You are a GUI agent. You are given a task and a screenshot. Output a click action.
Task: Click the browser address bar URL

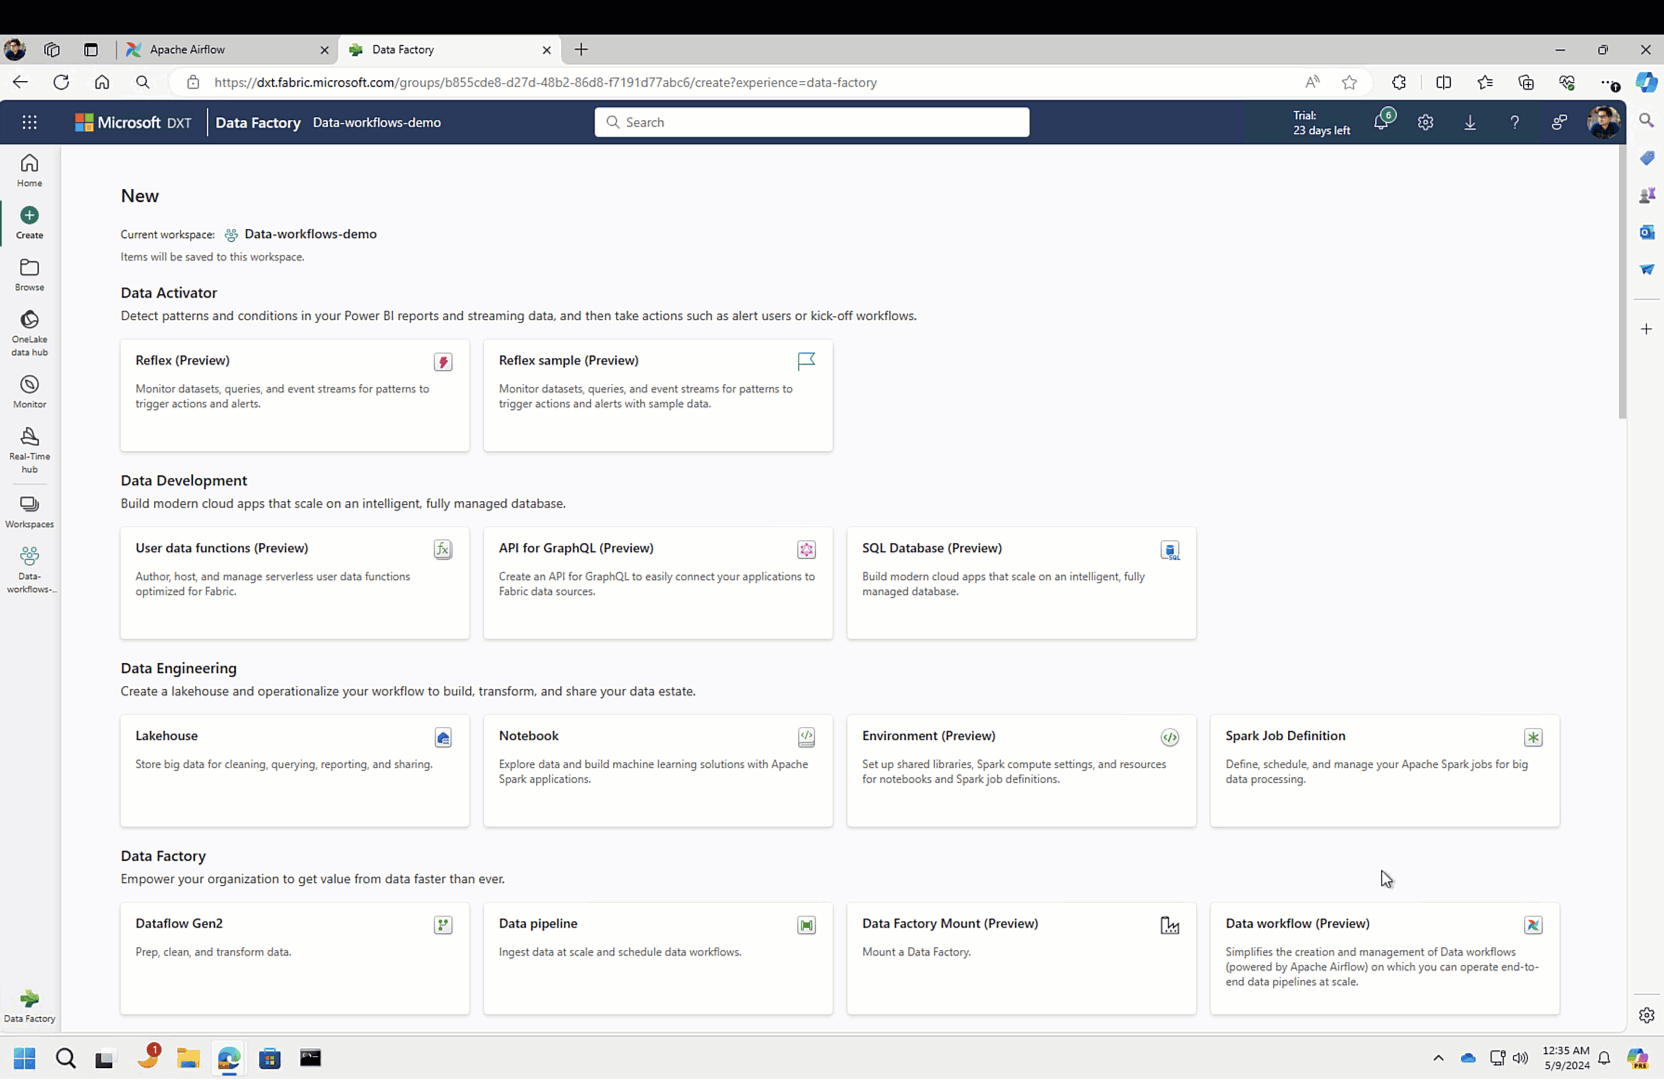[545, 82]
